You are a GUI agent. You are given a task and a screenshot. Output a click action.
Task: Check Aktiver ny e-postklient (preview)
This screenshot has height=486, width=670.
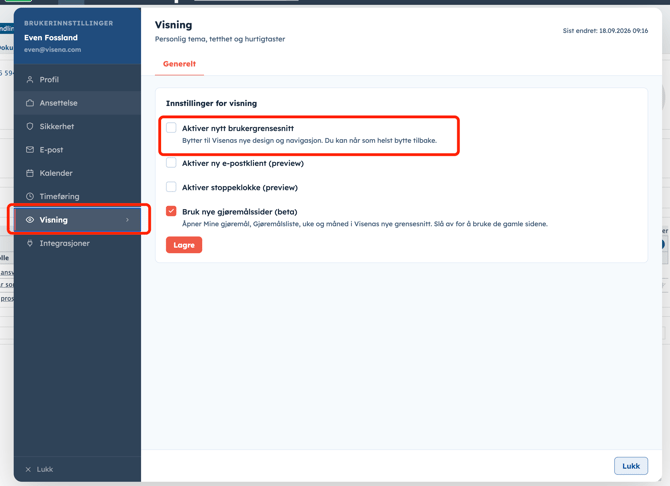point(171,162)
